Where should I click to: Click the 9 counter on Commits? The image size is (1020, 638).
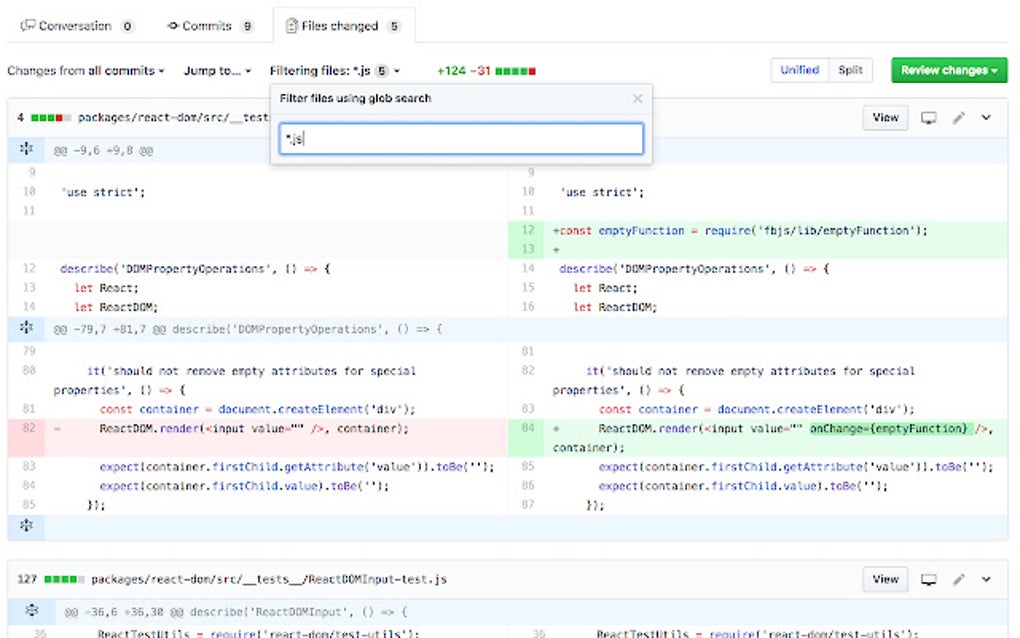coord(247,26)
